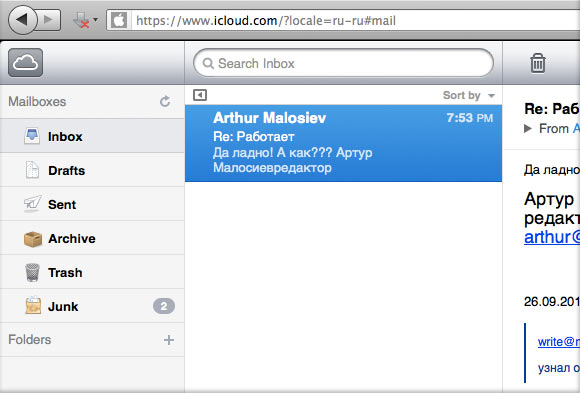The image size is (580, 393).
Task: Open the dropdown arrow beside downloads icon
Action: click(x=95, y=20)
